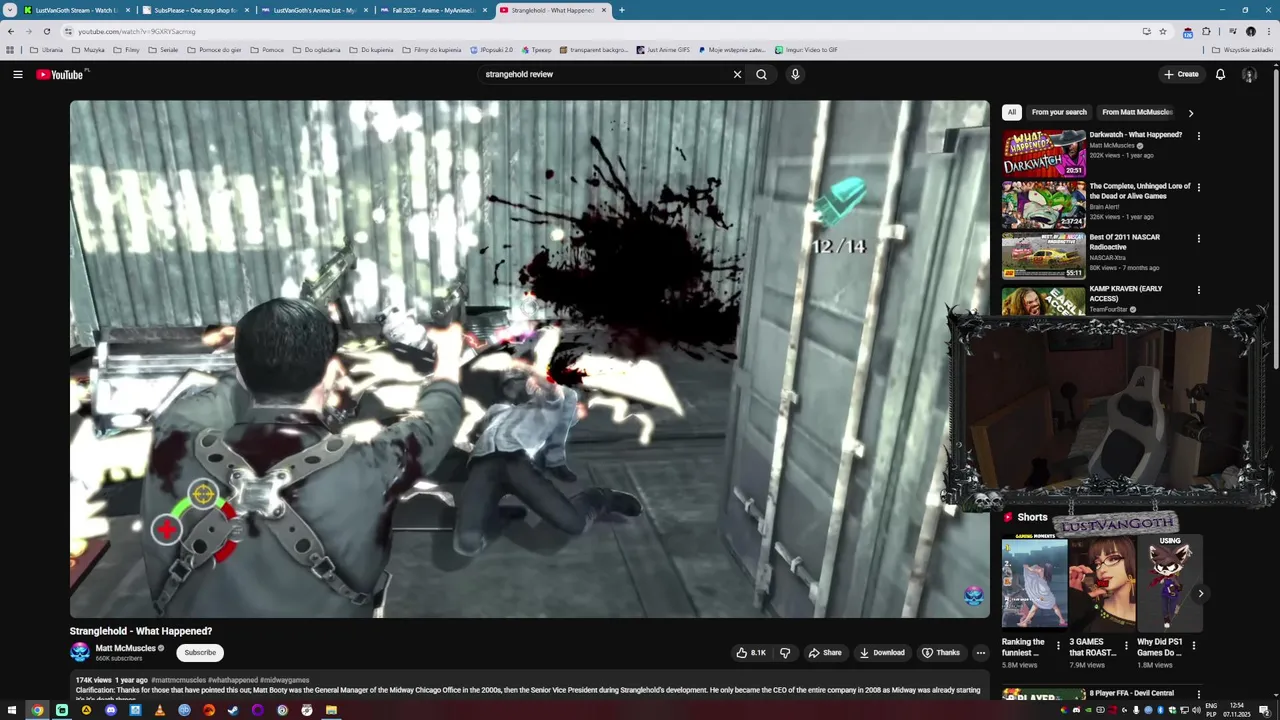
Task: Open the Filmy bookmarks folder
Action: (127, 49)
